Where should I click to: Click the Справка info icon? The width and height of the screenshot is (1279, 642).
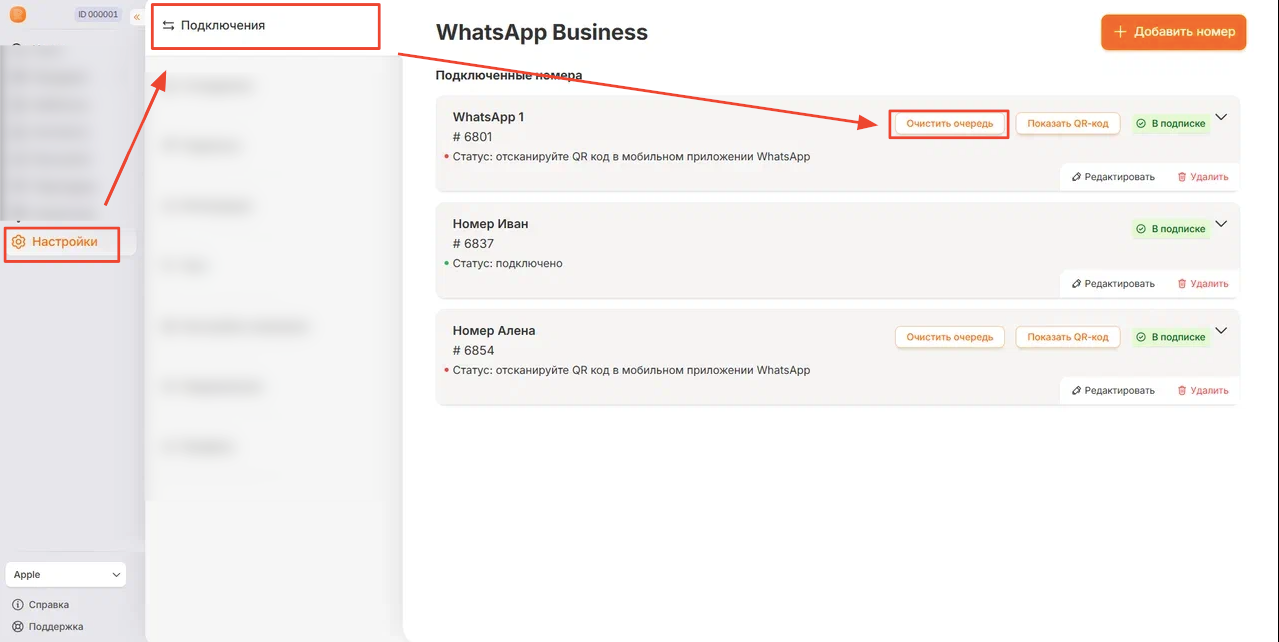click(x=18, y=605)
